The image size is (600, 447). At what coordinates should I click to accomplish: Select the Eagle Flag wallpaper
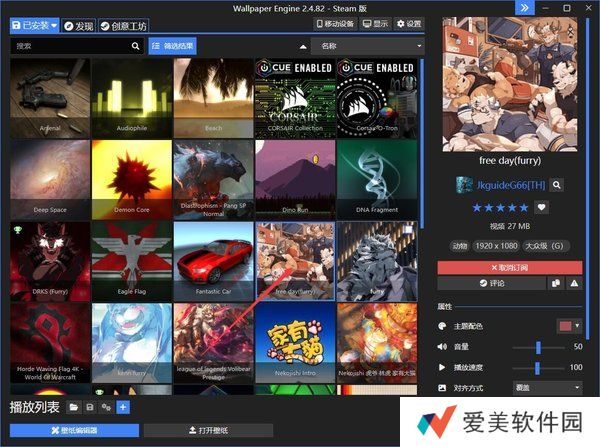pyautogui.click(x=132, y=261)
